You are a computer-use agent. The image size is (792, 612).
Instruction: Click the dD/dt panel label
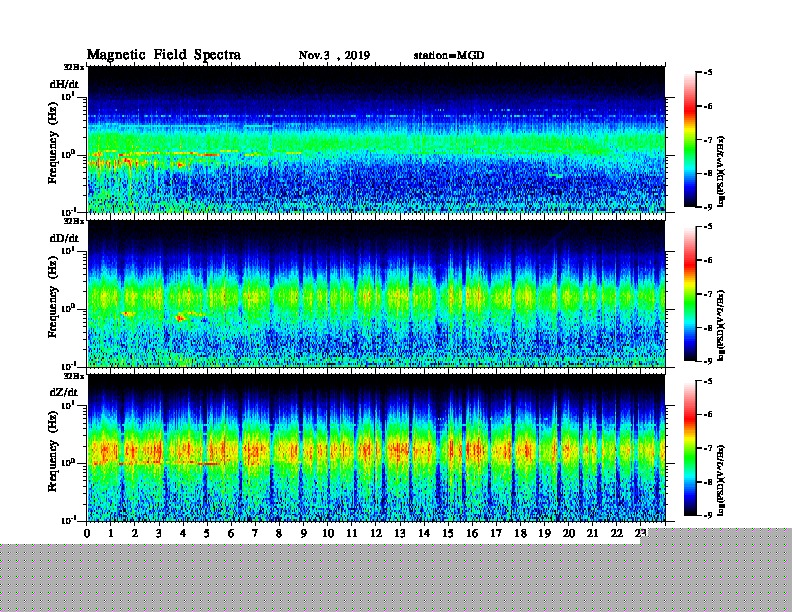click(x=64, y=238)
